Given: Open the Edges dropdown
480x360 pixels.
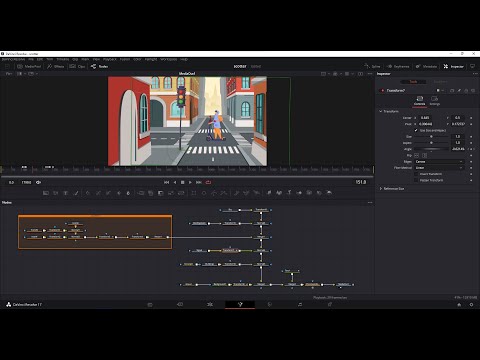Looking at the screenshot, I should [439, 162].
